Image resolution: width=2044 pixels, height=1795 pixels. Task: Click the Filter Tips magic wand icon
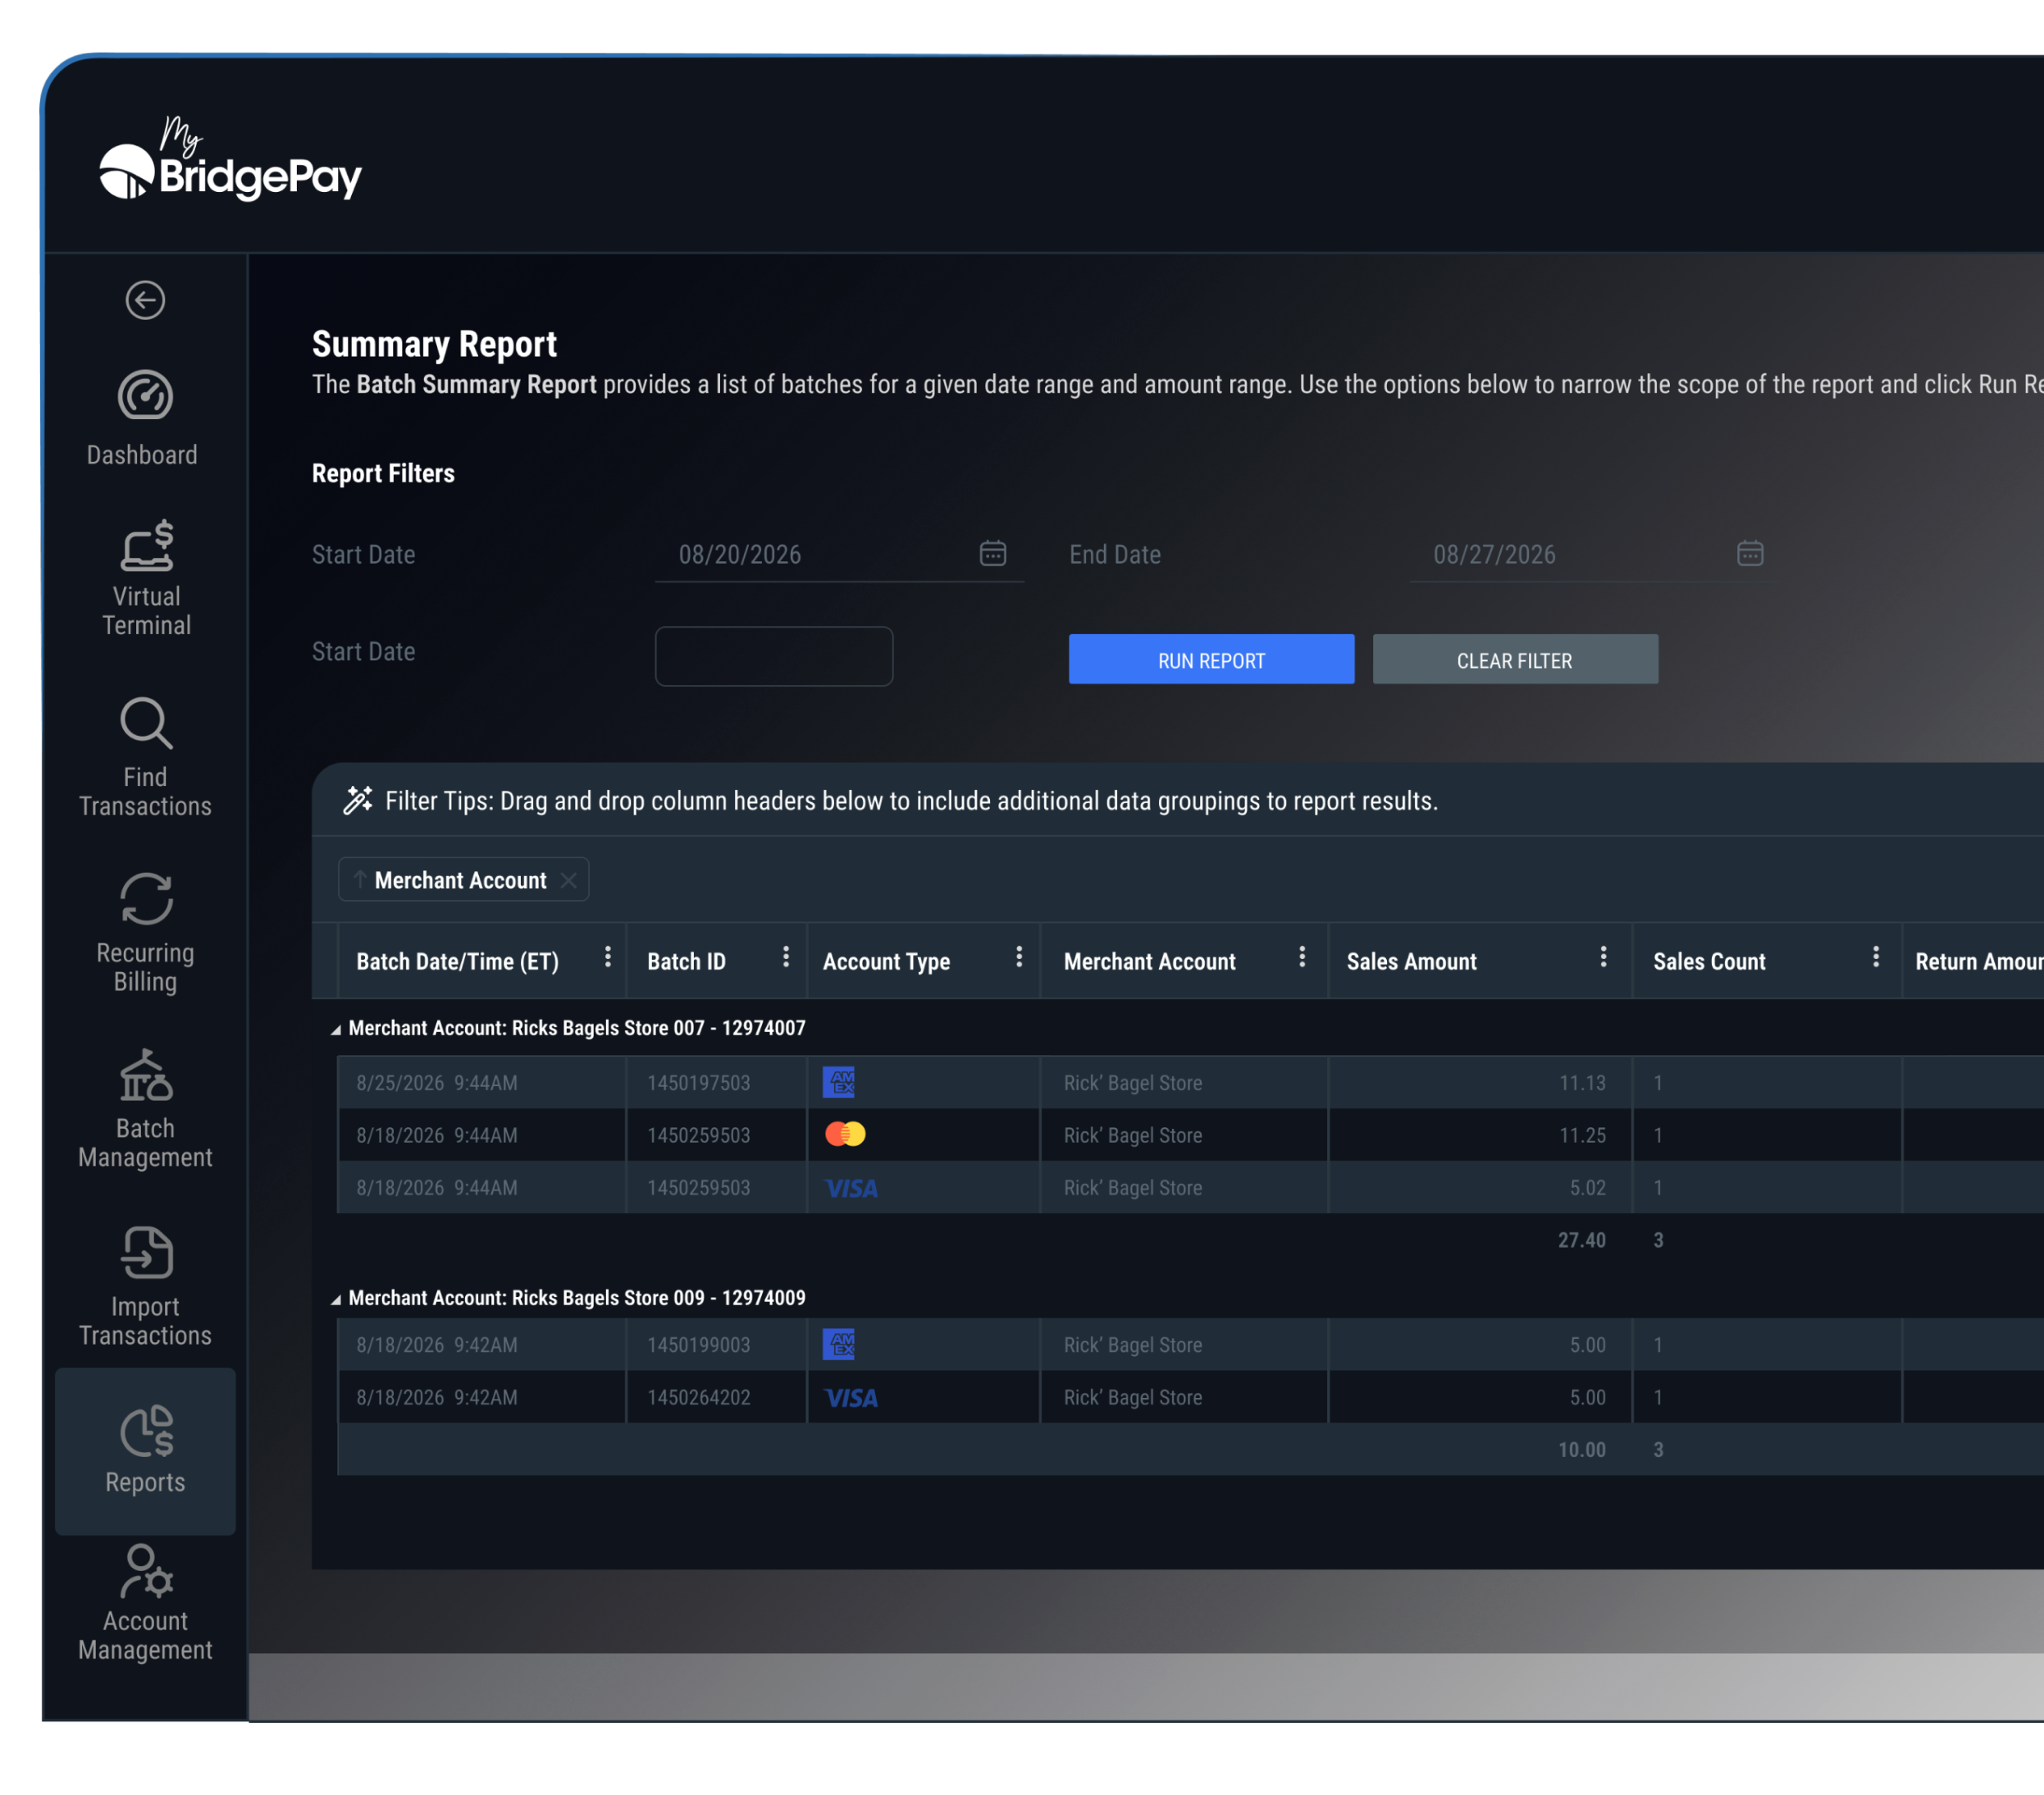pos(358,800)
